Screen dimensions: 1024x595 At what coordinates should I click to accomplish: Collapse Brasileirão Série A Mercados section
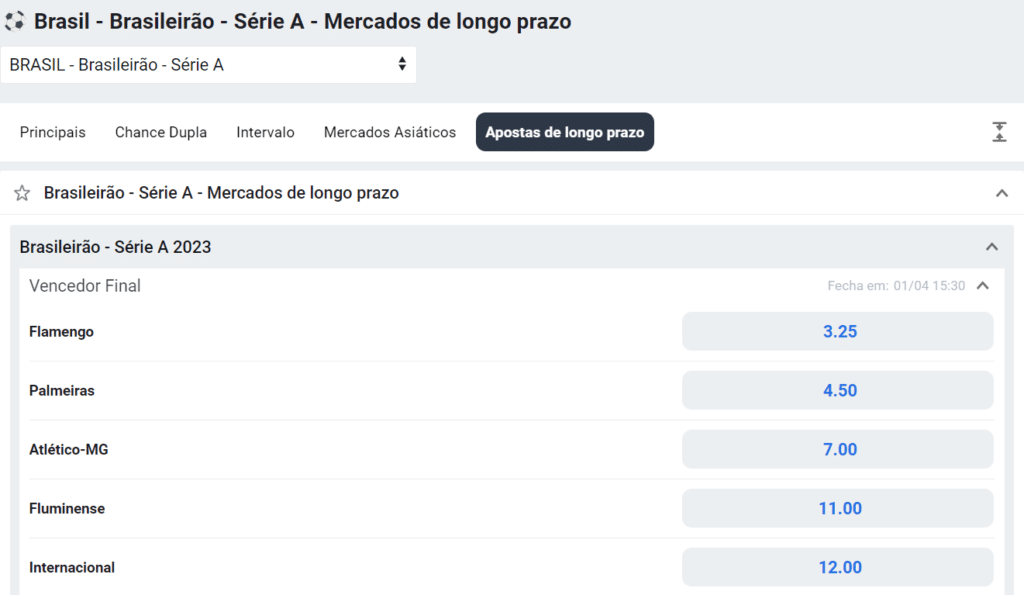click(x=1002, y=193)
